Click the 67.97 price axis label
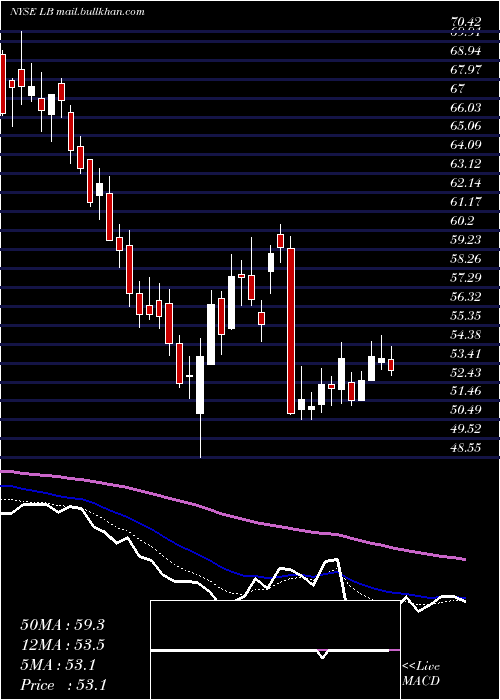Viewport: 500px width, 700px height. [x=466, y=70]
